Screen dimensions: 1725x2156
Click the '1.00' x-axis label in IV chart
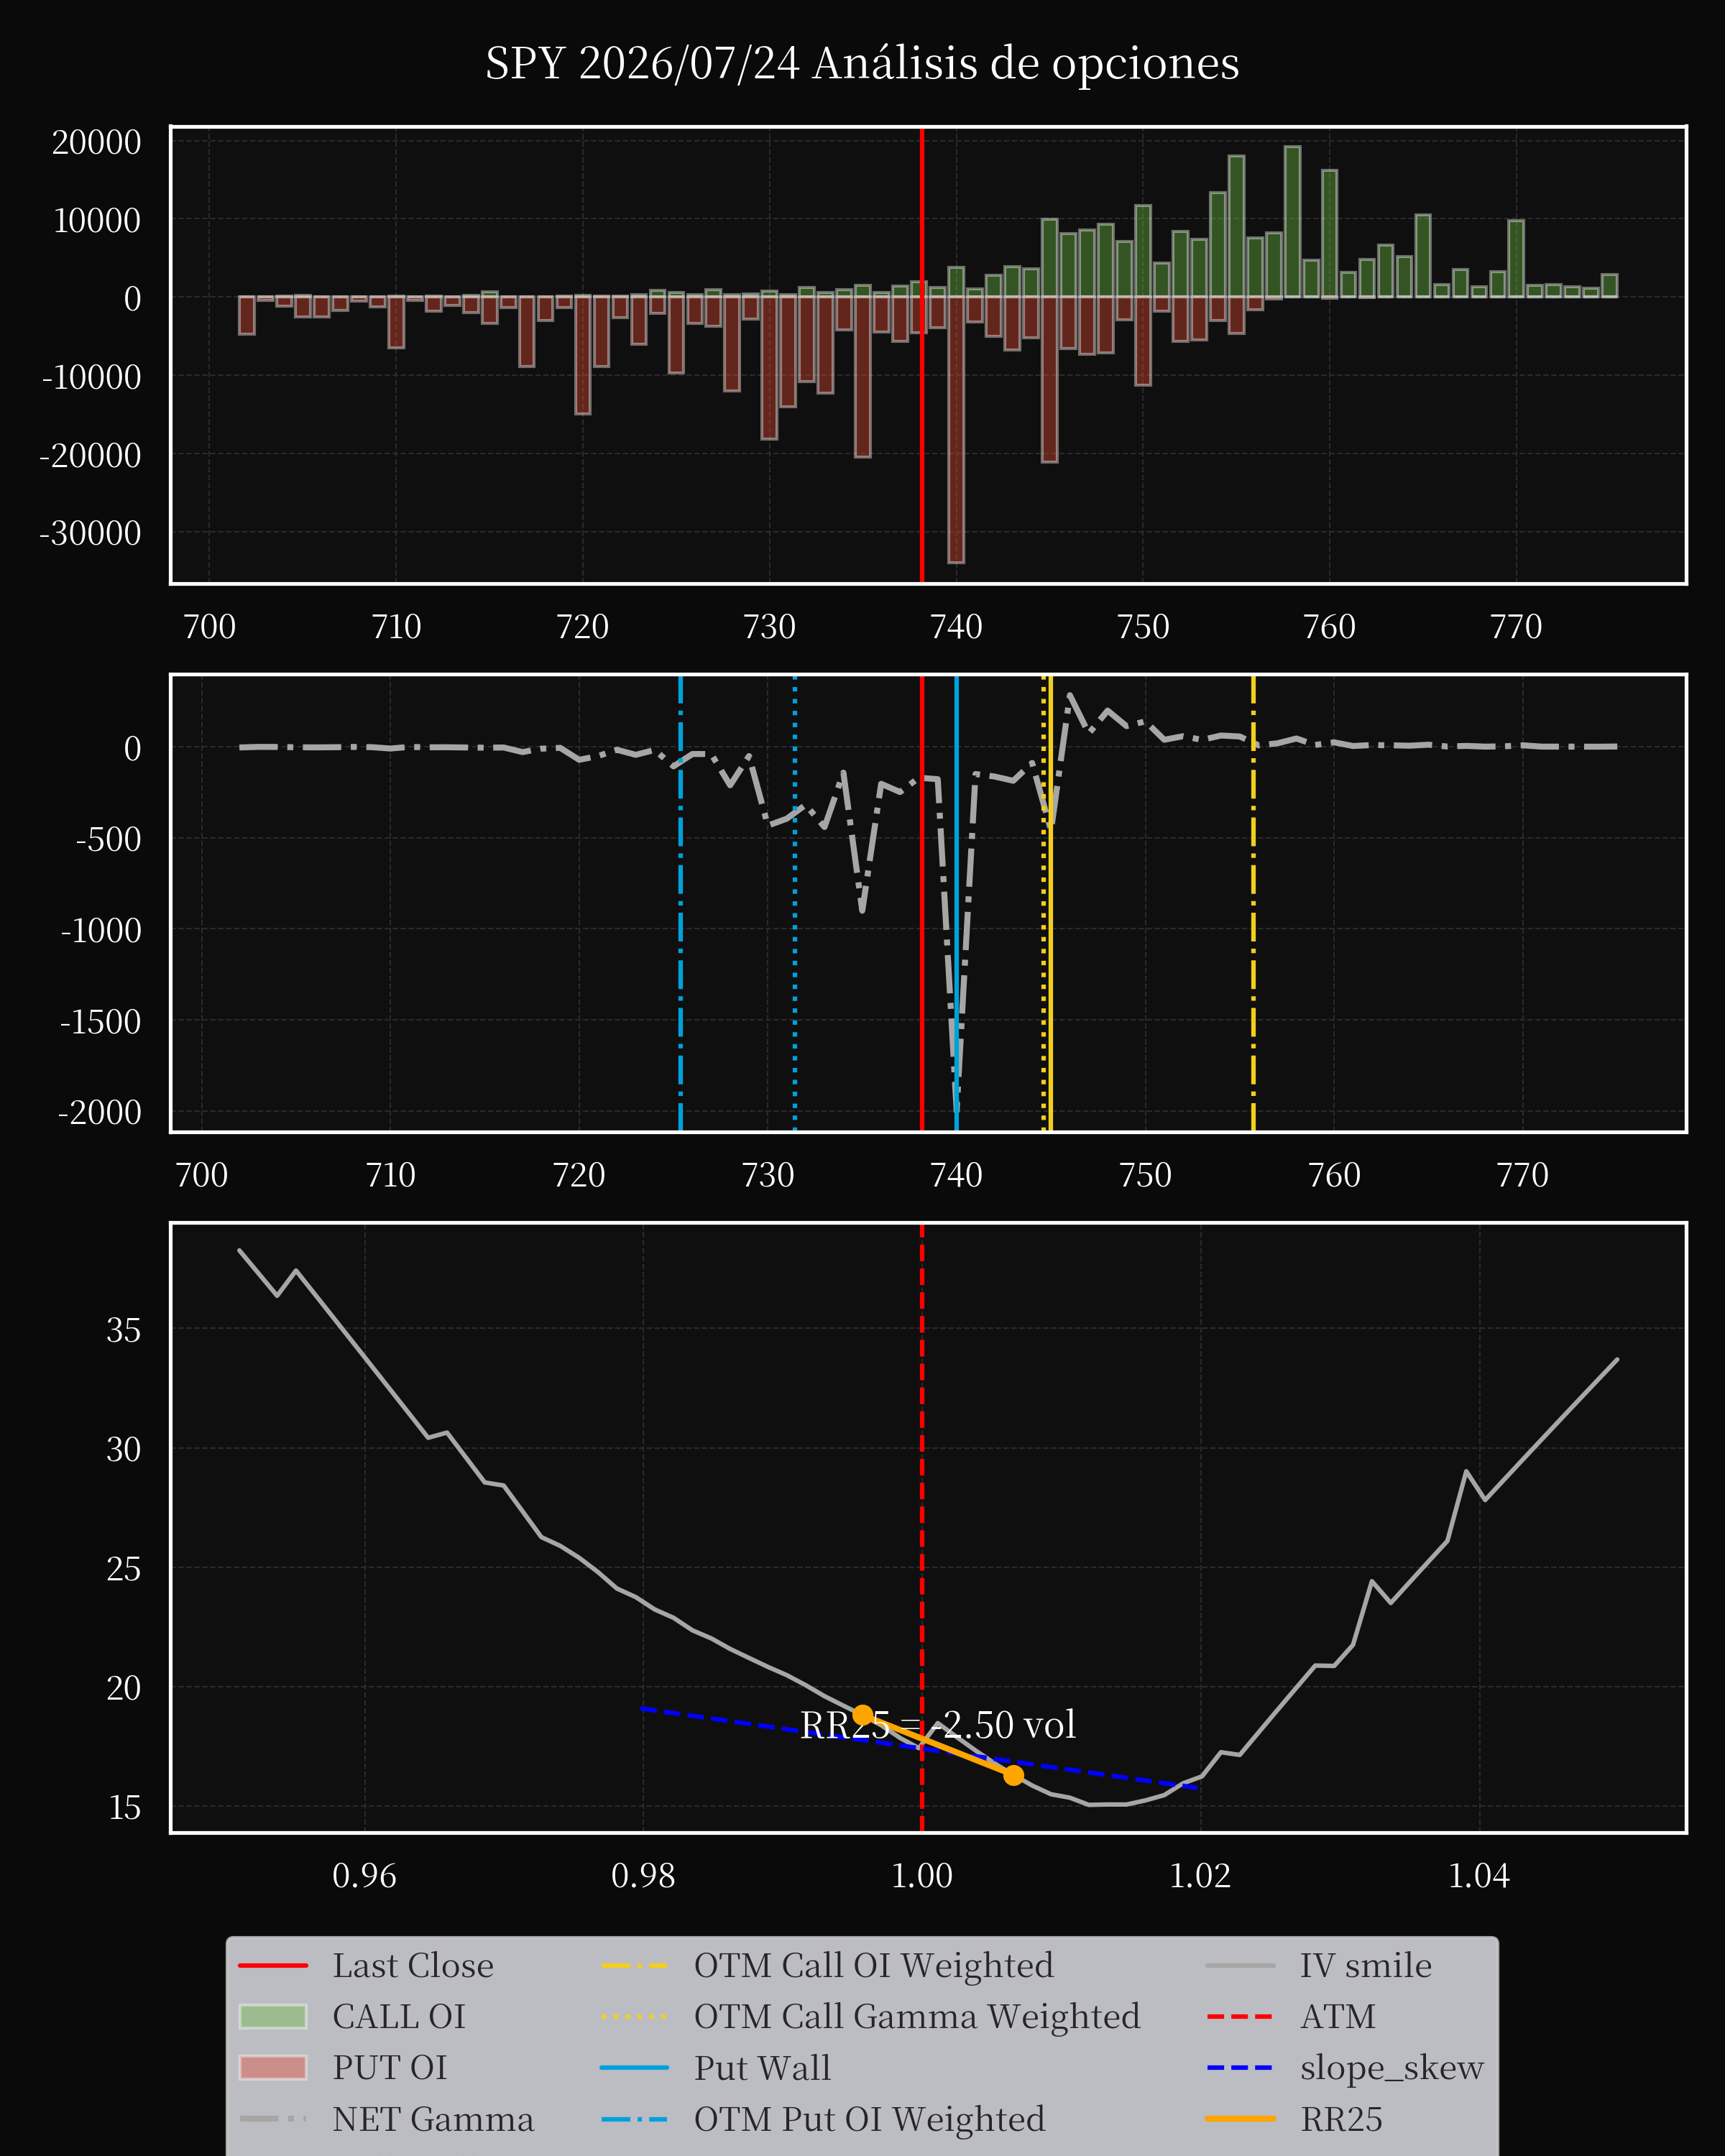[922, 1875]
